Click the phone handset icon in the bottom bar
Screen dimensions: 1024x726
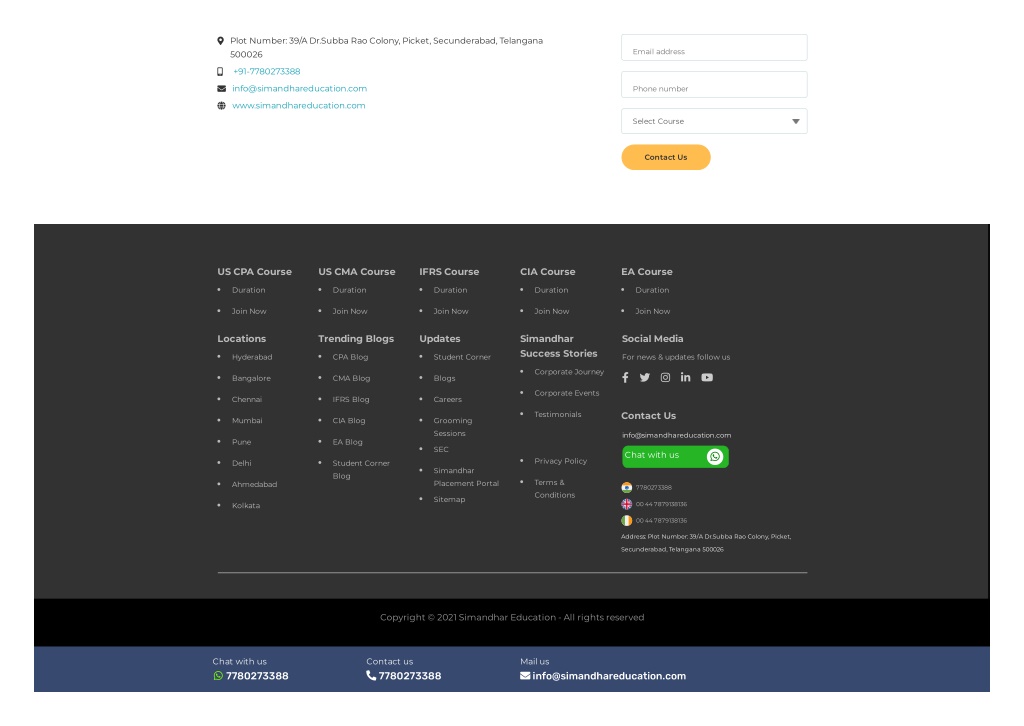pyautogui.click(x=371, y=675)
